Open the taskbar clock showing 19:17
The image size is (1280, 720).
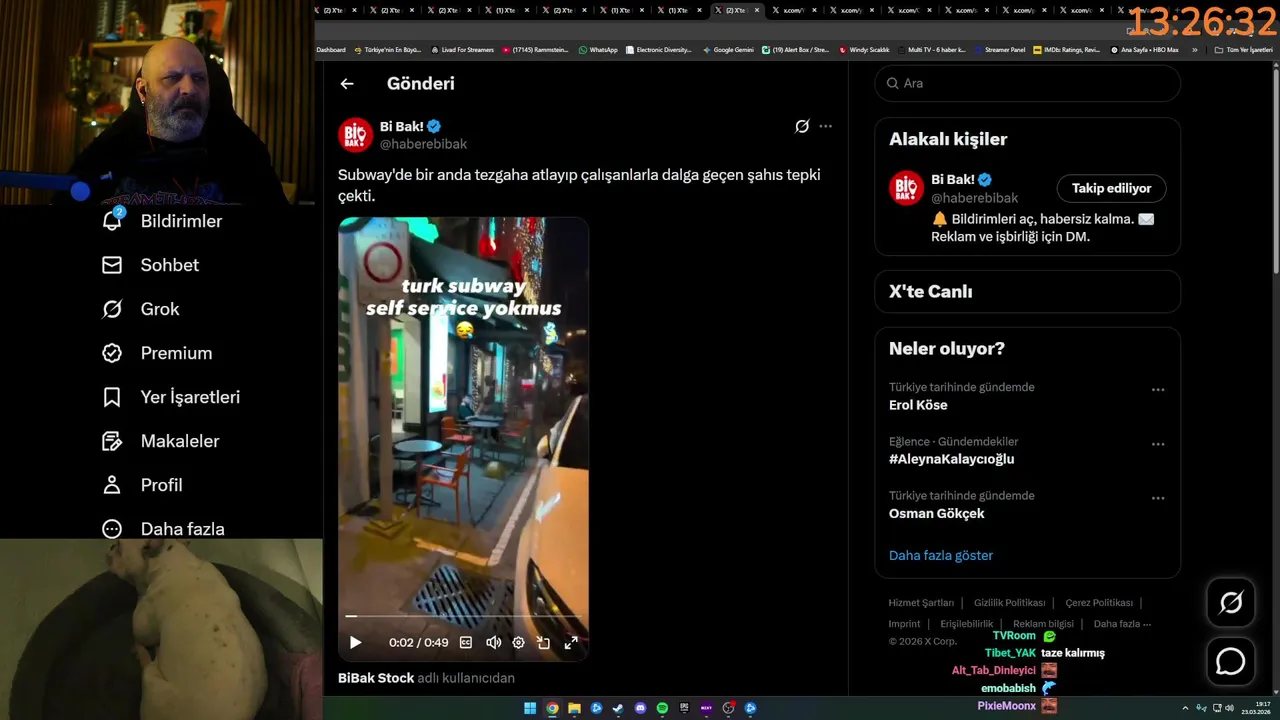pyautogui.click(x=1255, y=708)
